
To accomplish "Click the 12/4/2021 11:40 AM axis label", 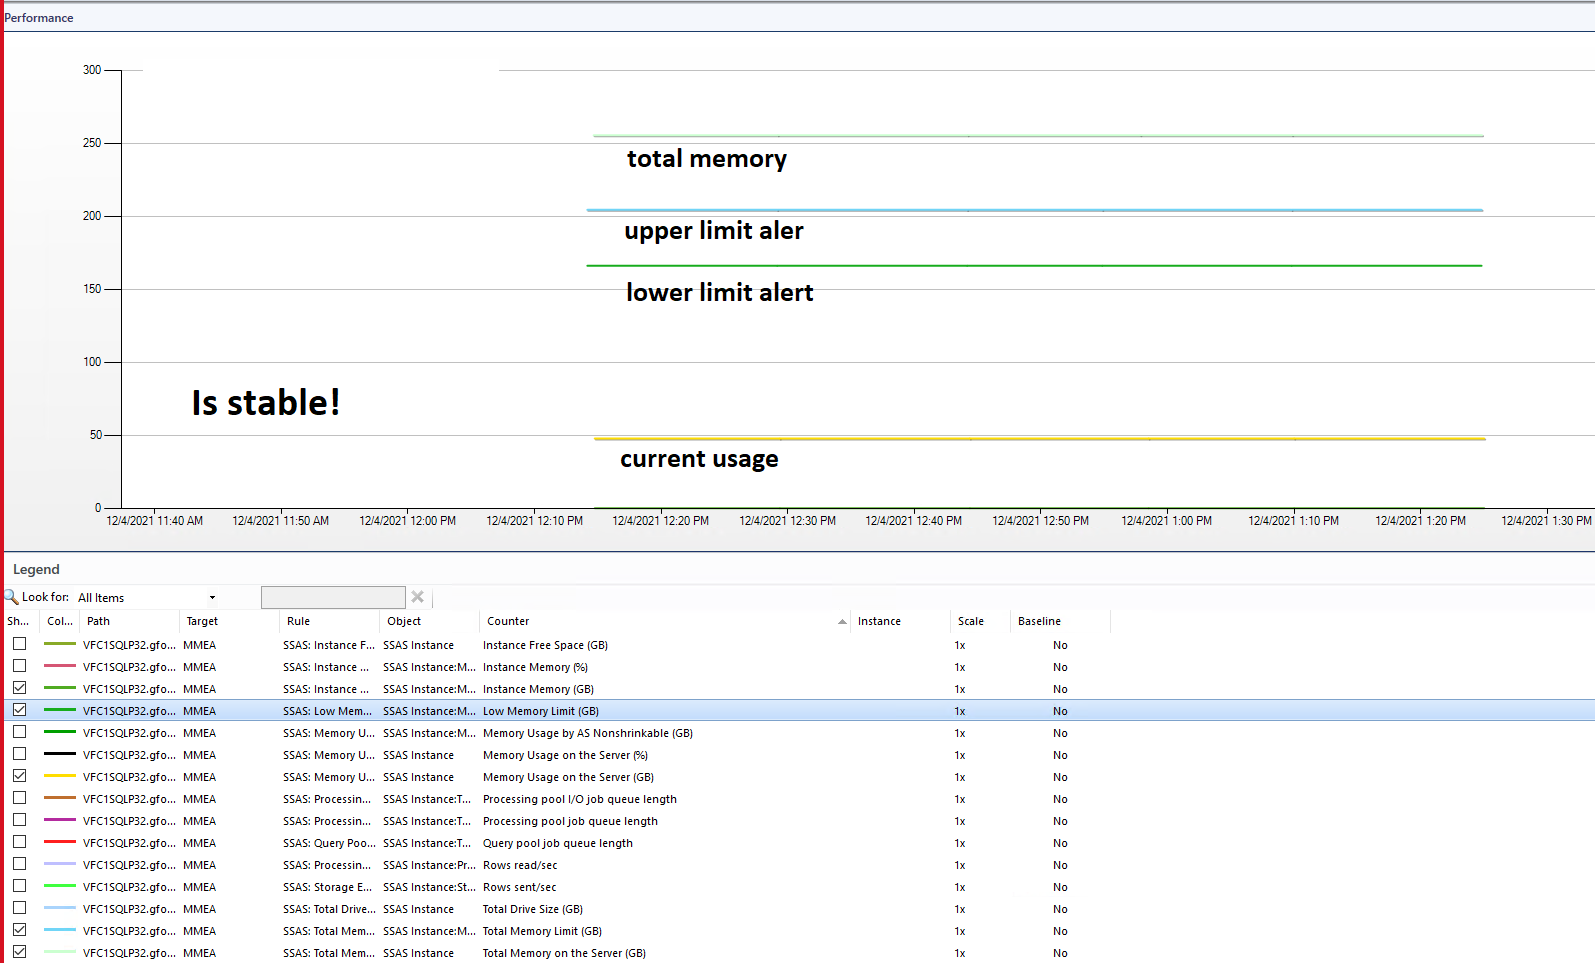I will coord(154,521).
